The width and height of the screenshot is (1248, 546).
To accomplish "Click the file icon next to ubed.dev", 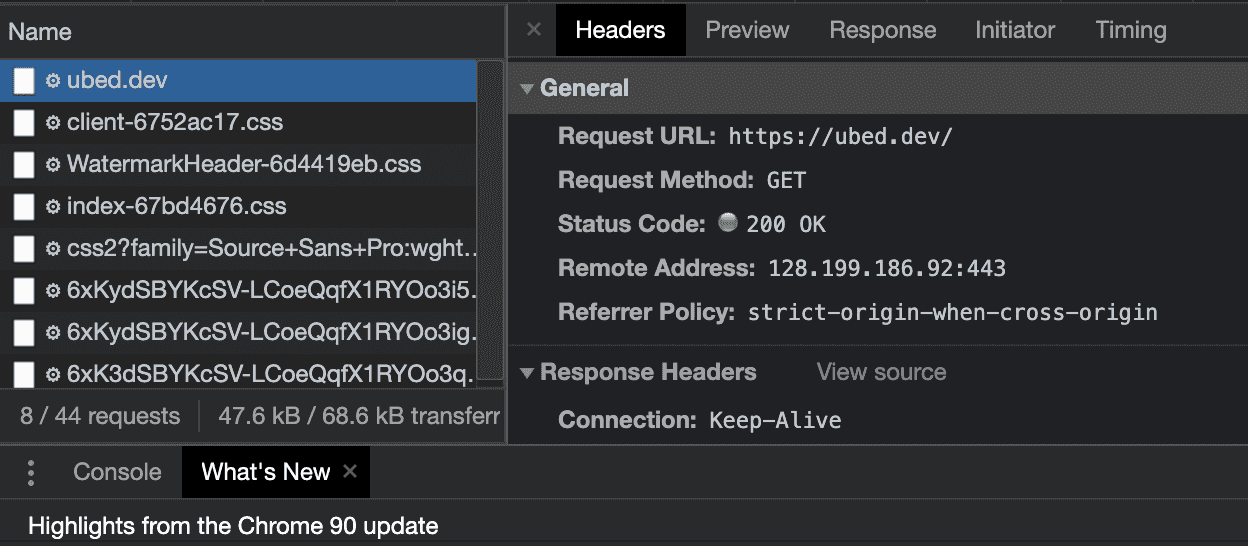I will 24,80.
